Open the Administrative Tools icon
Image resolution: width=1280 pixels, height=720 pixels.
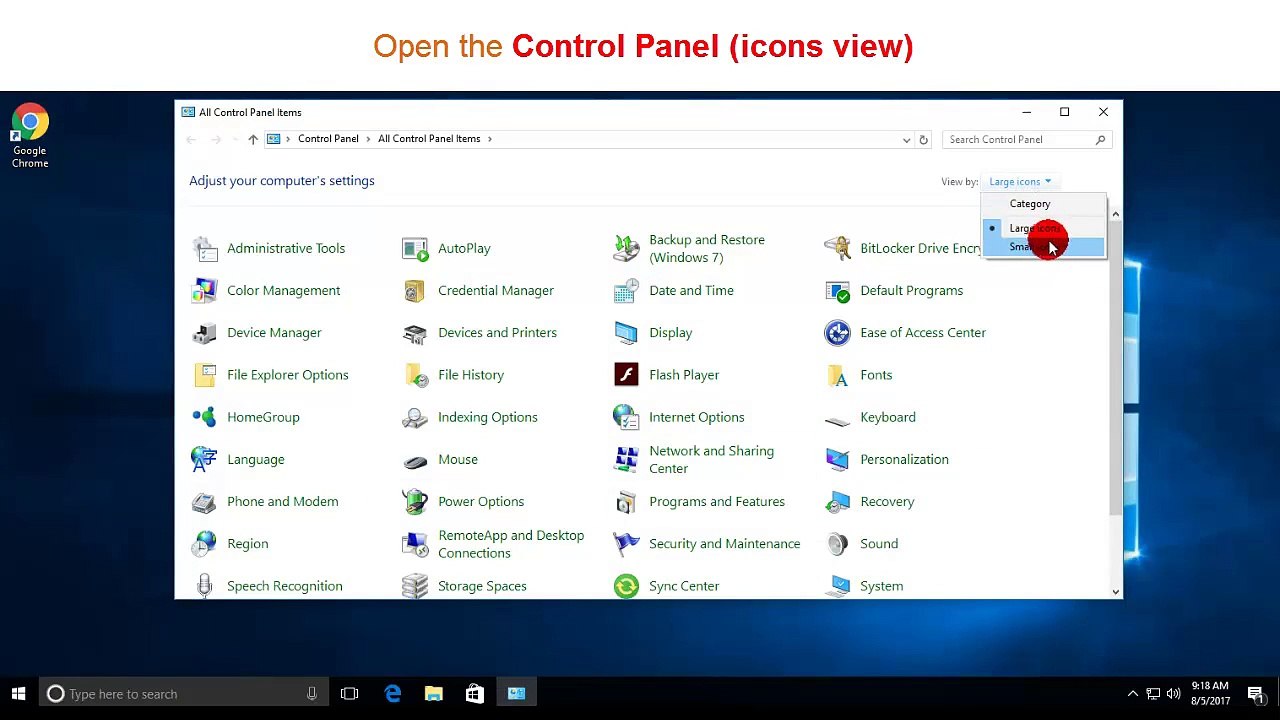point(205,248)
